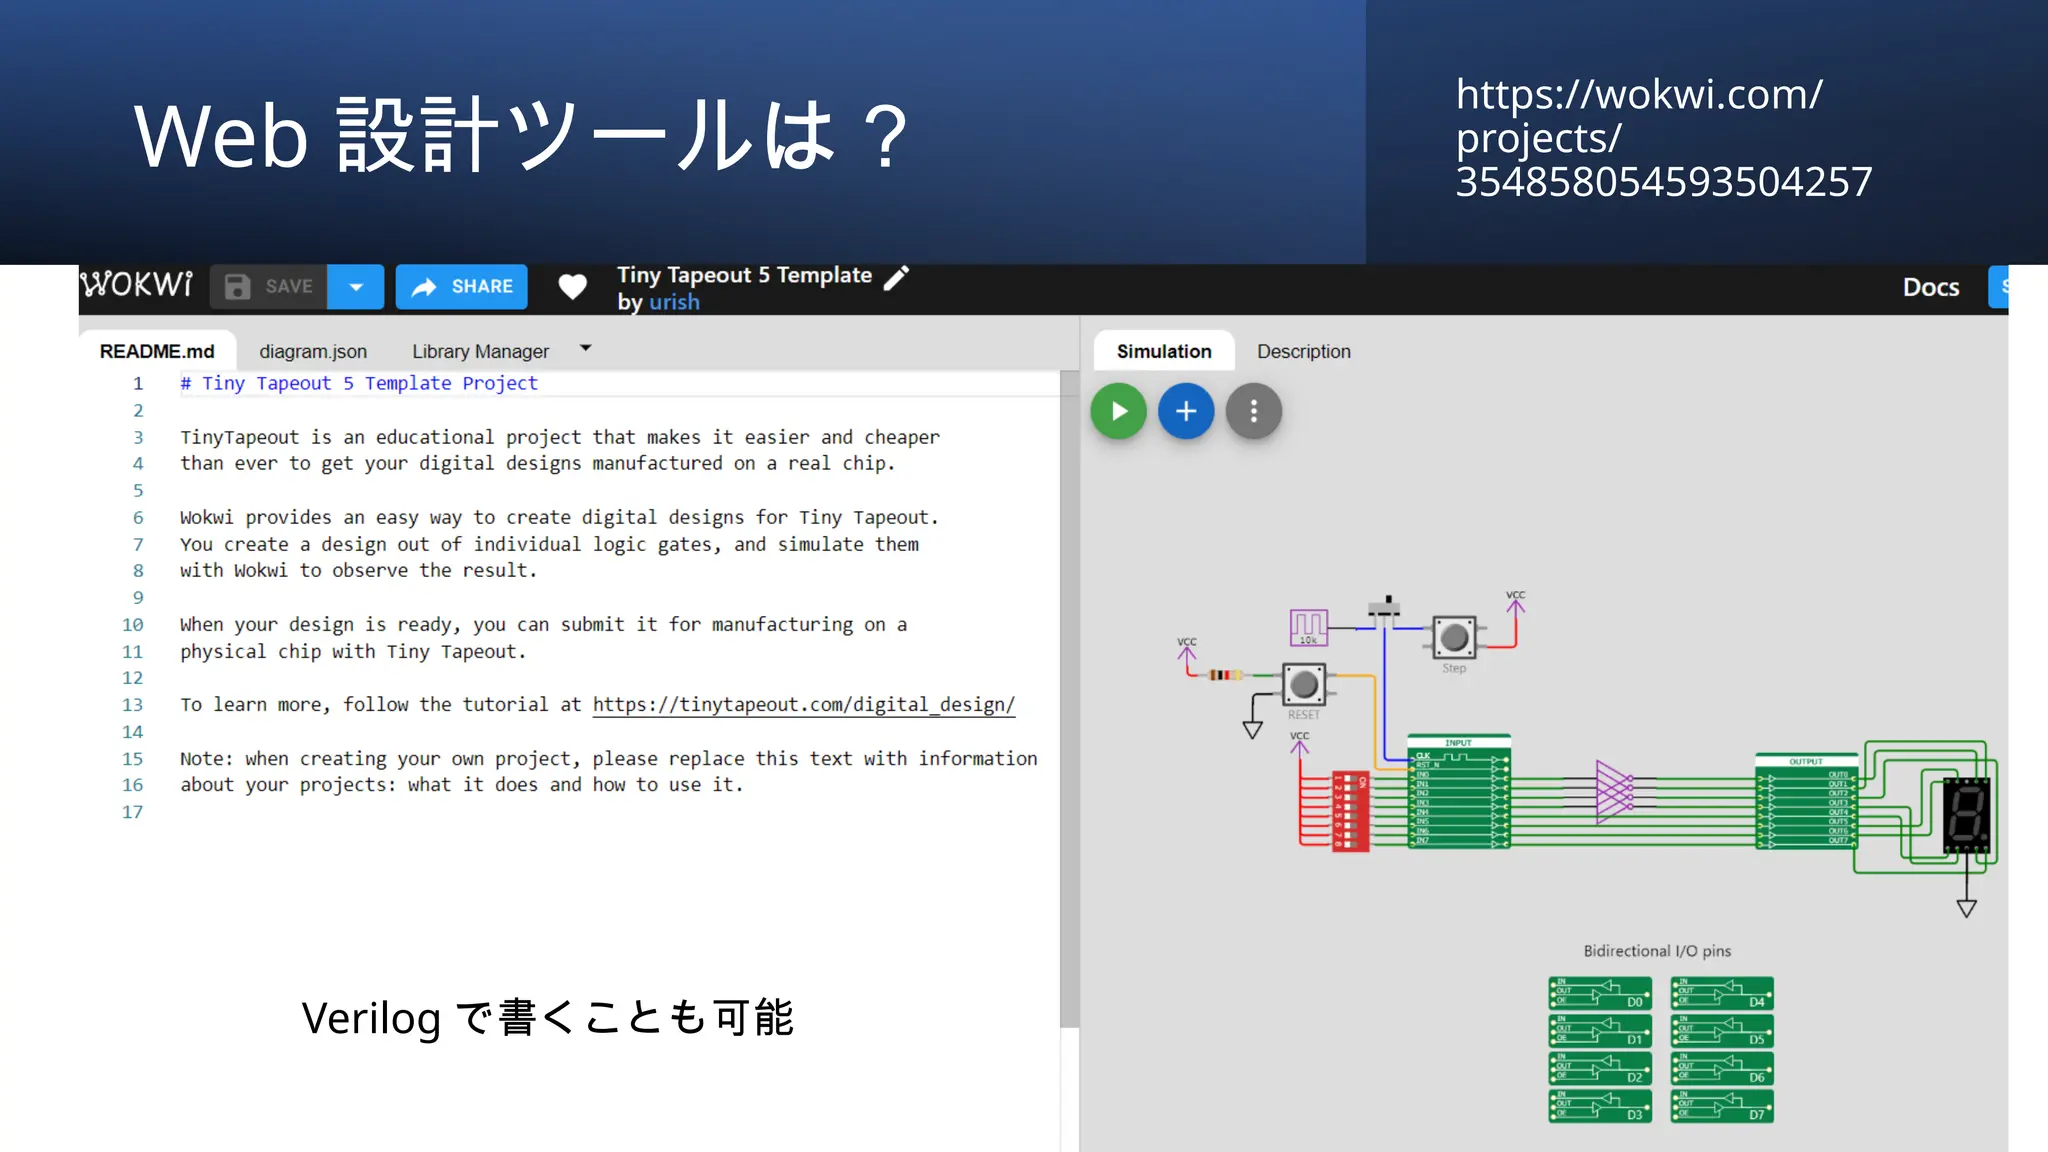Select the D3 bidirectional I/O pin
Viewport: 2048px width, 1152px height.
tap(1600, 1107)
